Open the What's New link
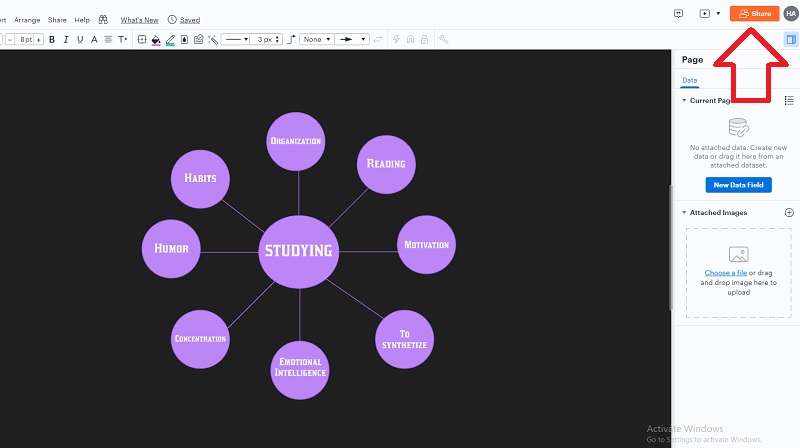The height and width of the screenshot is (448, 800). (x=139, y=20)
